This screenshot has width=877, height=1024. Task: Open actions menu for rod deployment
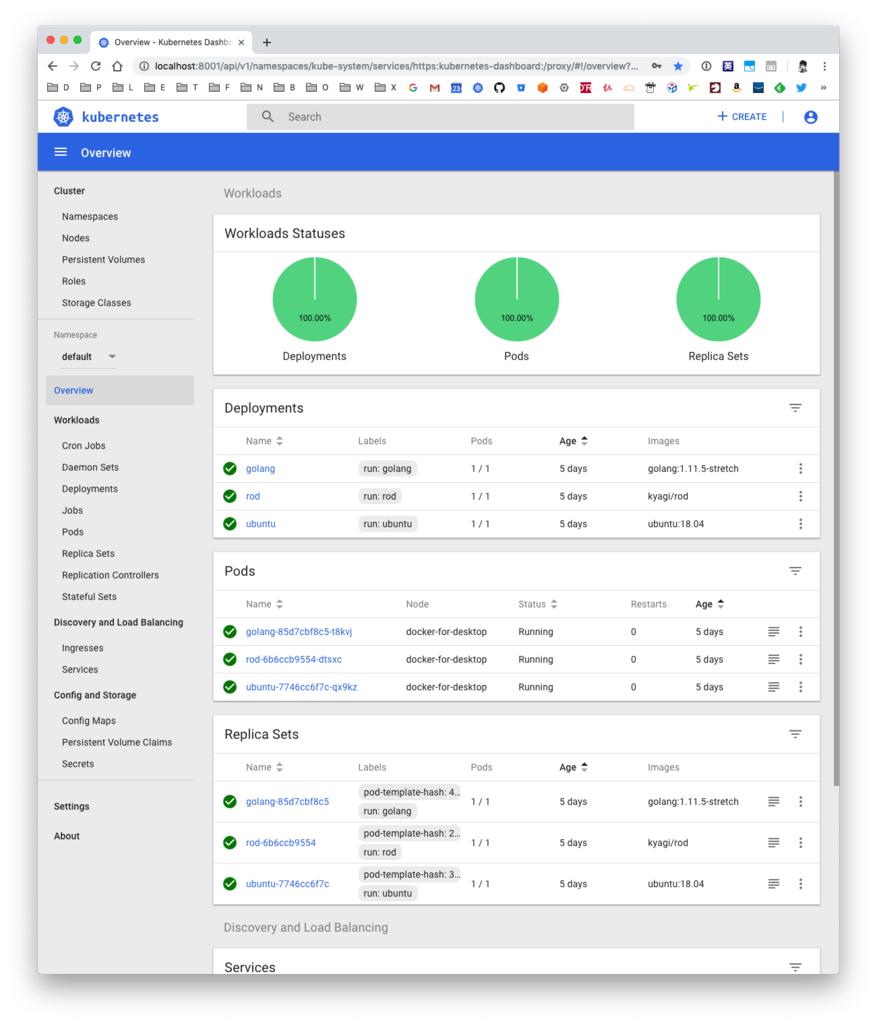tap(801, 496)
